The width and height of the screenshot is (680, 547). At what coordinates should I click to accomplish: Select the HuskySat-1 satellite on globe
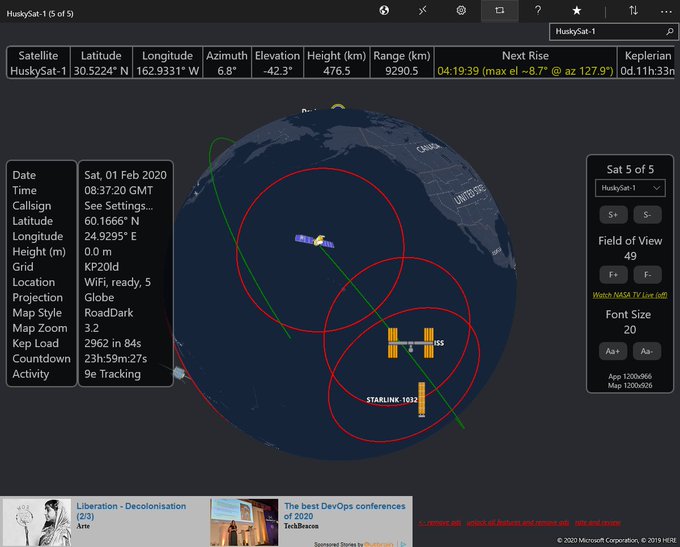coord(315,241)
